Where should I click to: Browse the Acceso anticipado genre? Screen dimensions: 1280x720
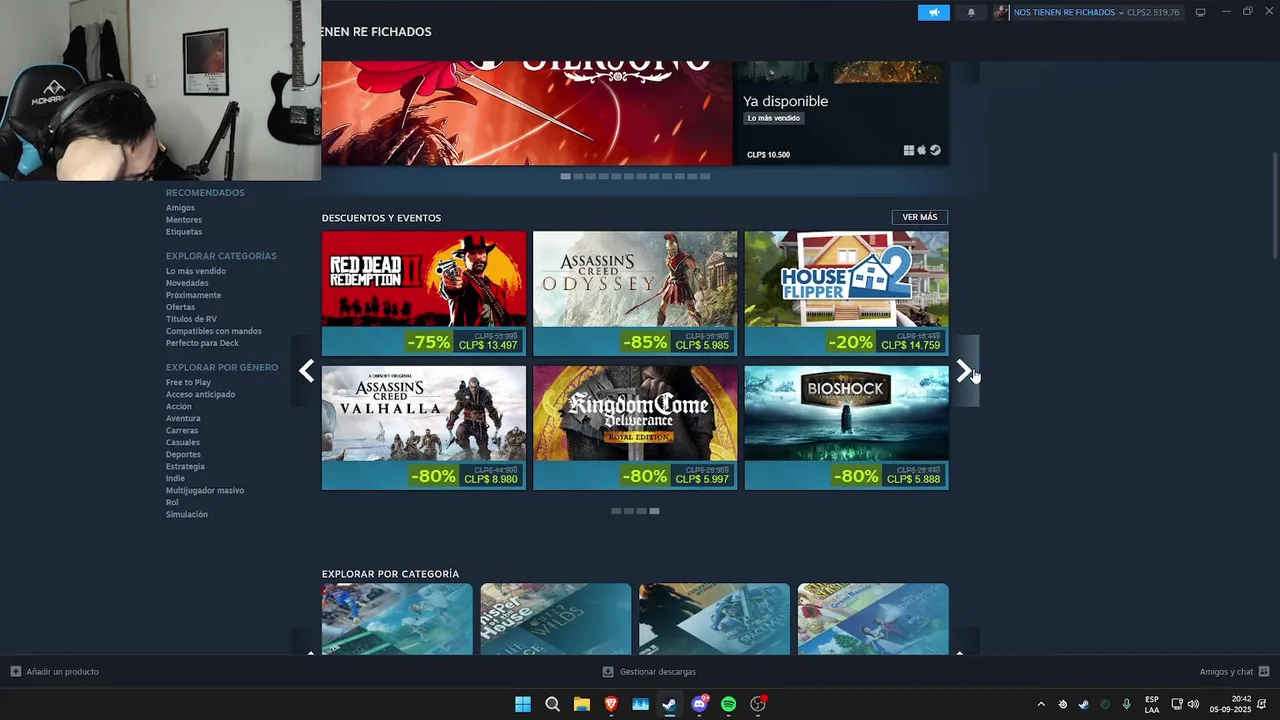pyautogui.click(x=200, y=394)
